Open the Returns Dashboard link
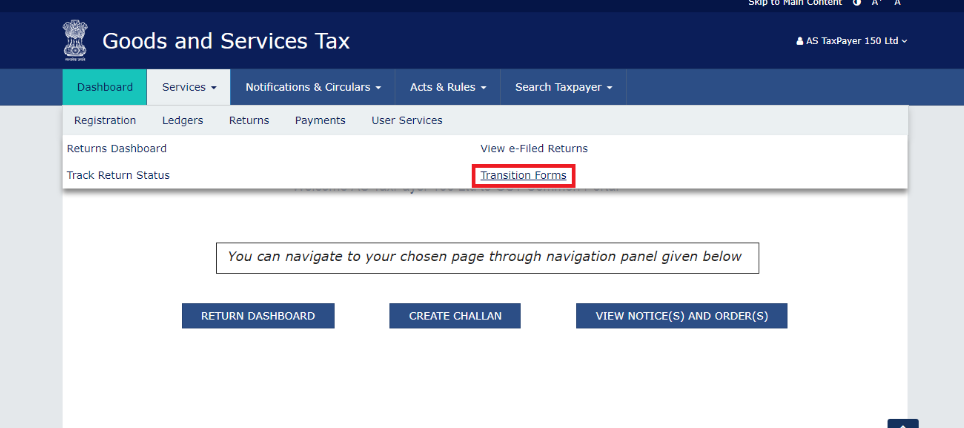The width and height of the screenshot is (964, 428). (x=117, y=149)
